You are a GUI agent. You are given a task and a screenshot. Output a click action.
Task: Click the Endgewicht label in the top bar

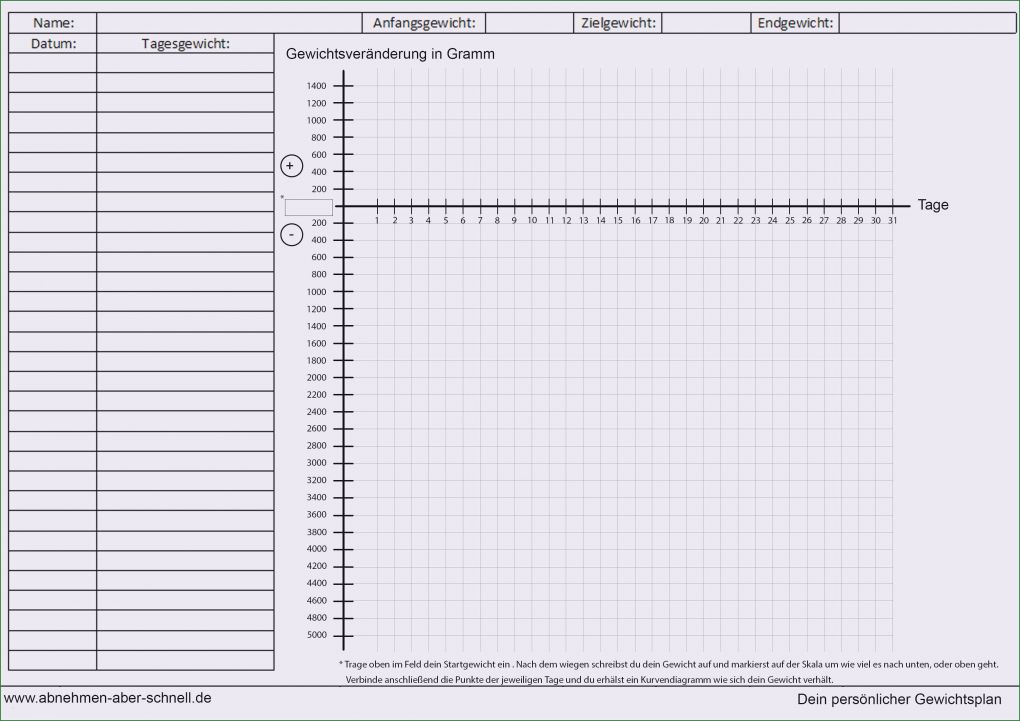(x=794, y=22)
